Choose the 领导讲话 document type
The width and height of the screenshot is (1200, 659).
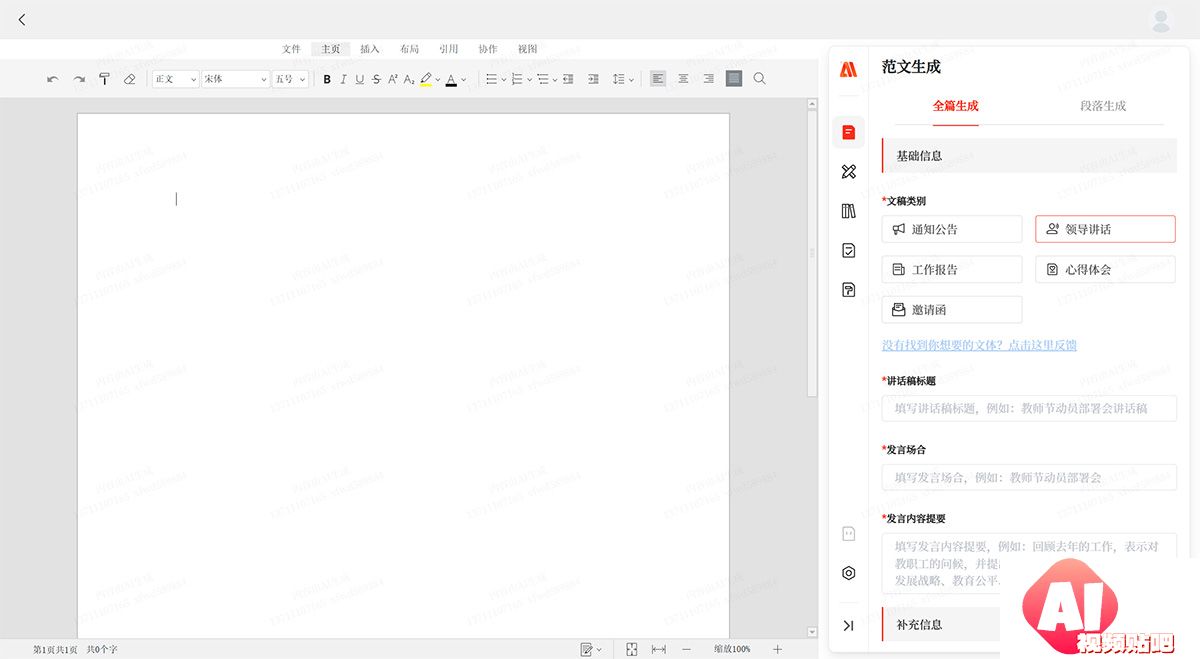pyautogui.click(x=1105, y=229)
